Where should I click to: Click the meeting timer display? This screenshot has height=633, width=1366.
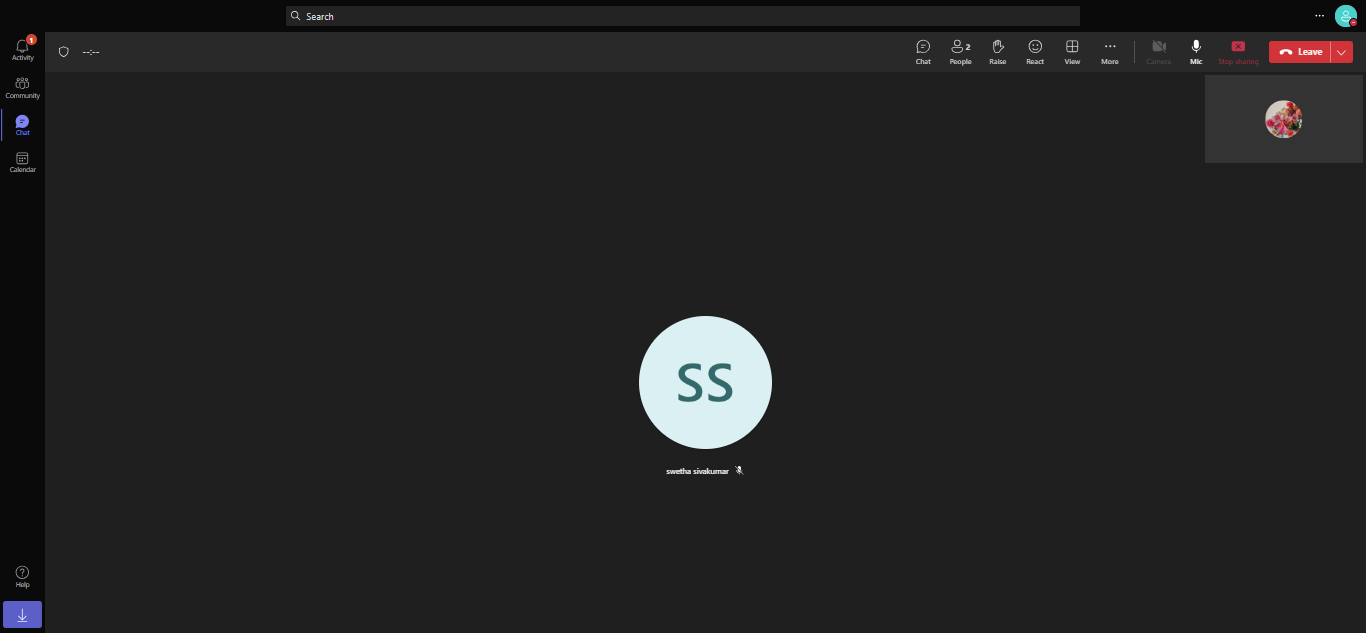pyautogui.click(x=91, y=52)
